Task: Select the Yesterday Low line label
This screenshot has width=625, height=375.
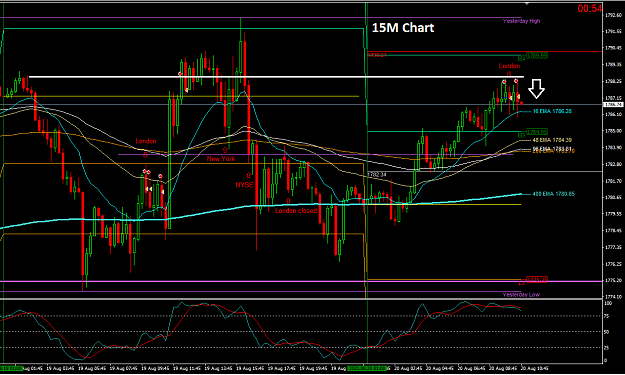Action: point(521,295)
